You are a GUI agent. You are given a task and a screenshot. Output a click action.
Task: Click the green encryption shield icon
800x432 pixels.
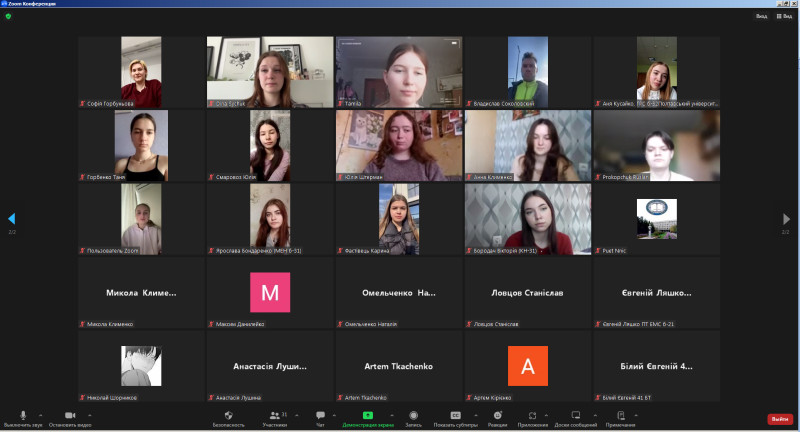(9, 16)
